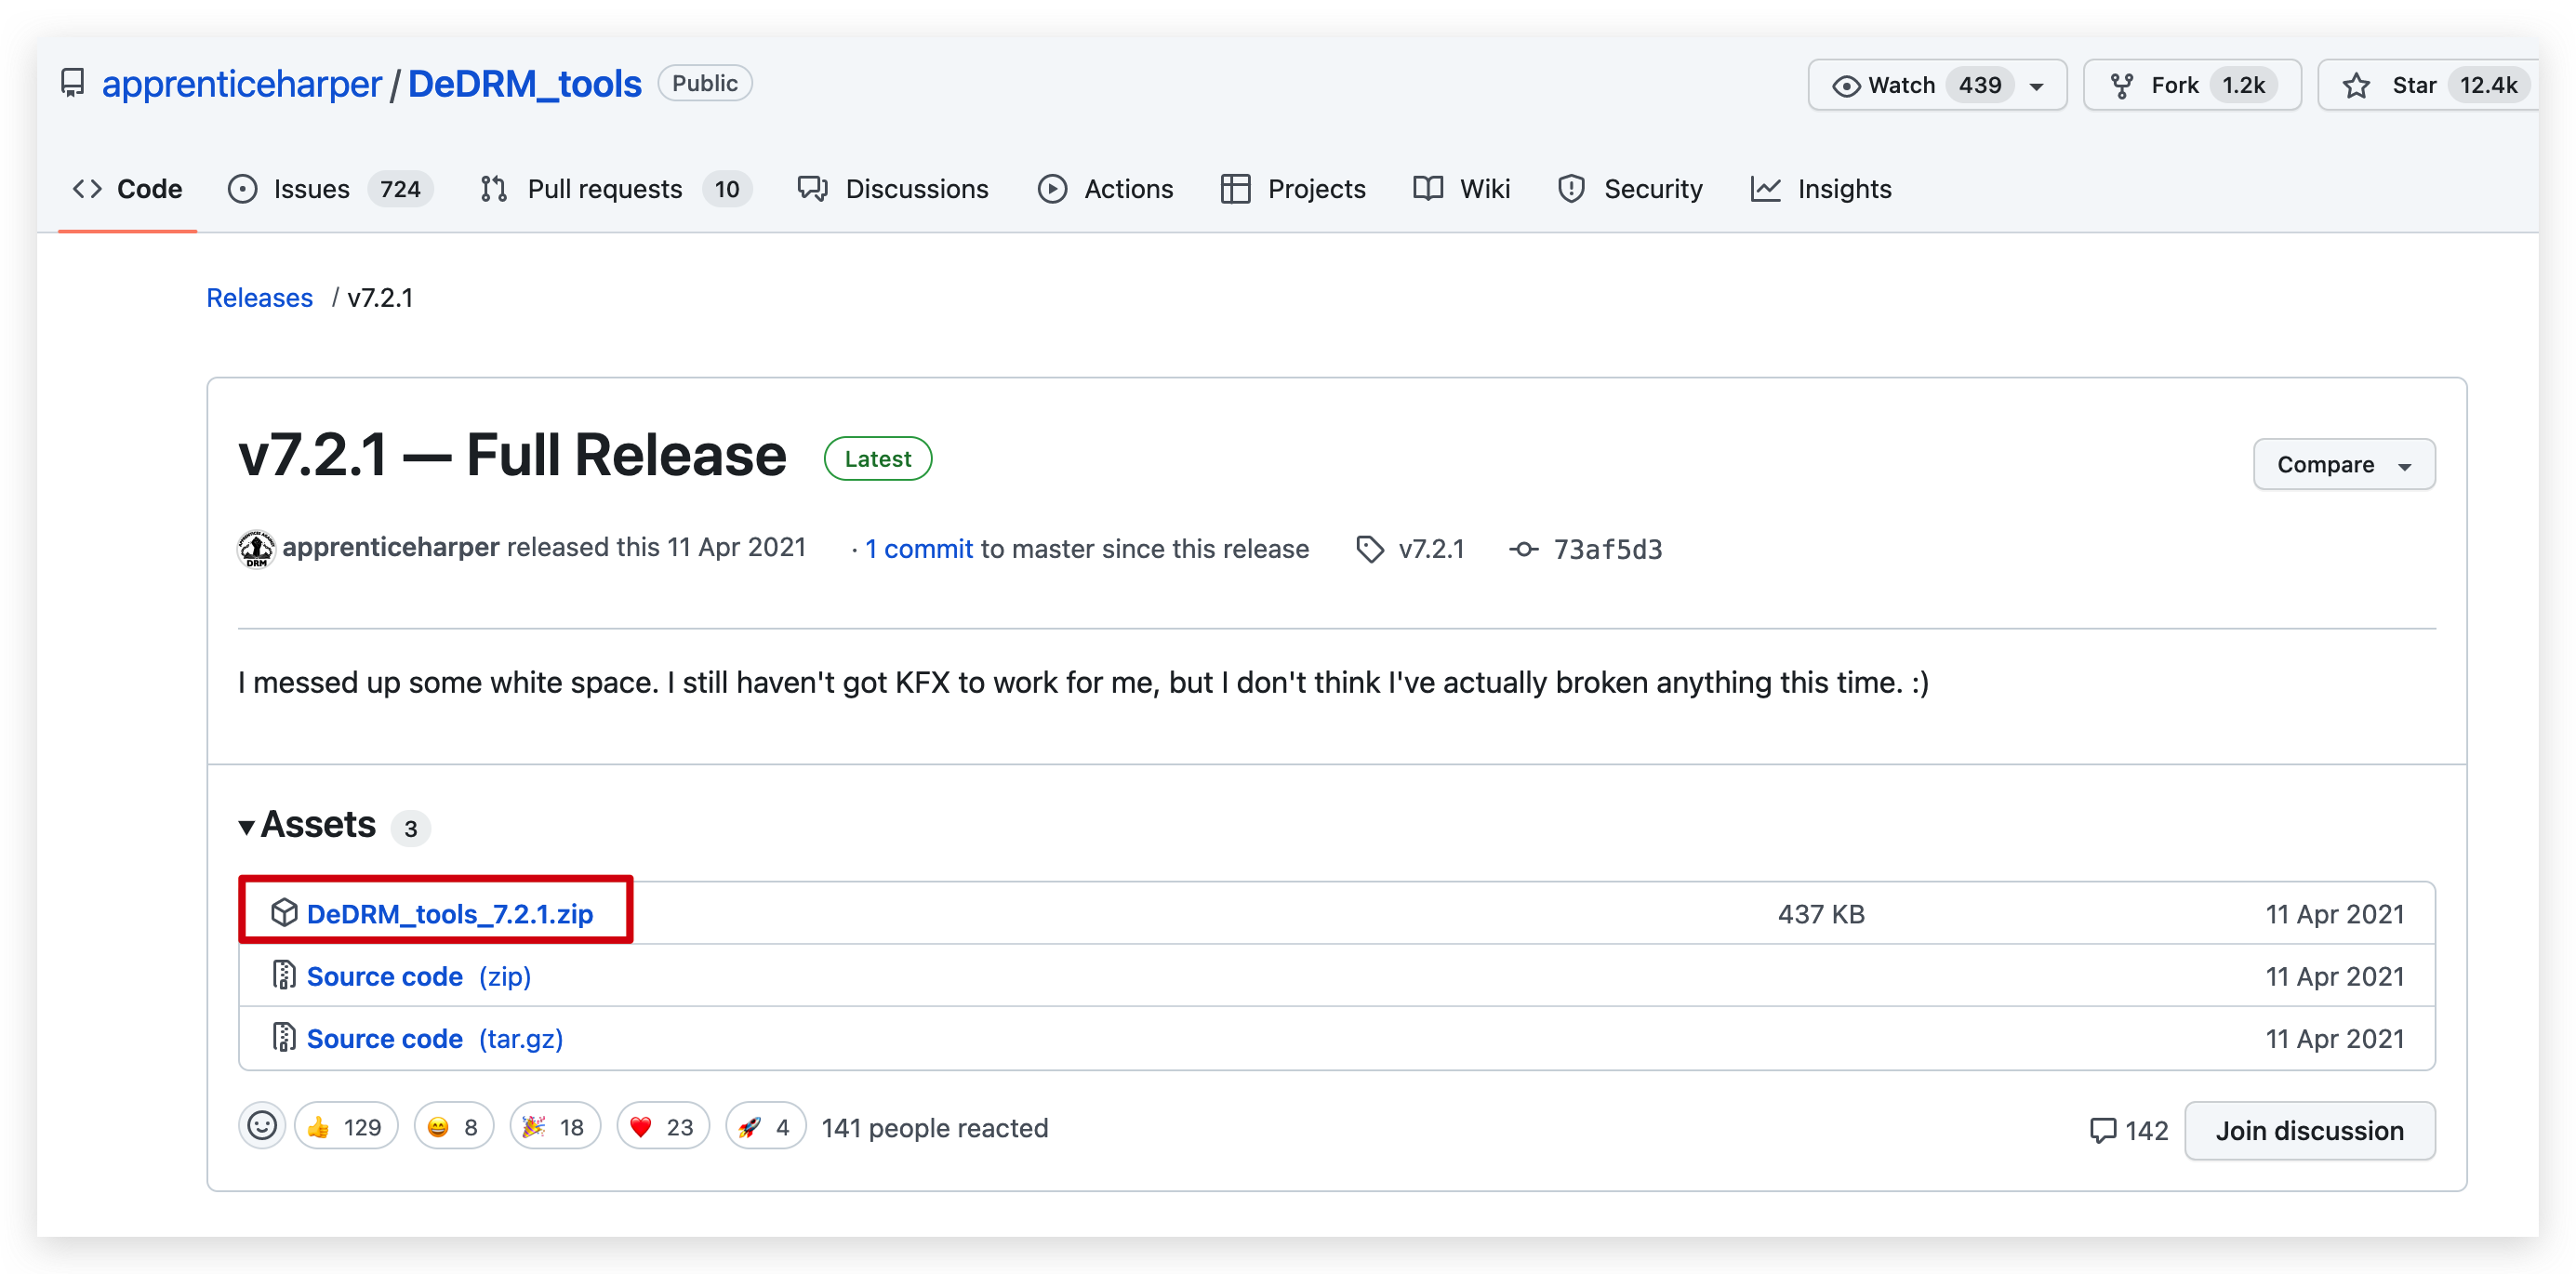Click the Assets count badge 3
The width and height of the screenshot is (2576, 1274).
pyautogui.click(x=410, y=828)
